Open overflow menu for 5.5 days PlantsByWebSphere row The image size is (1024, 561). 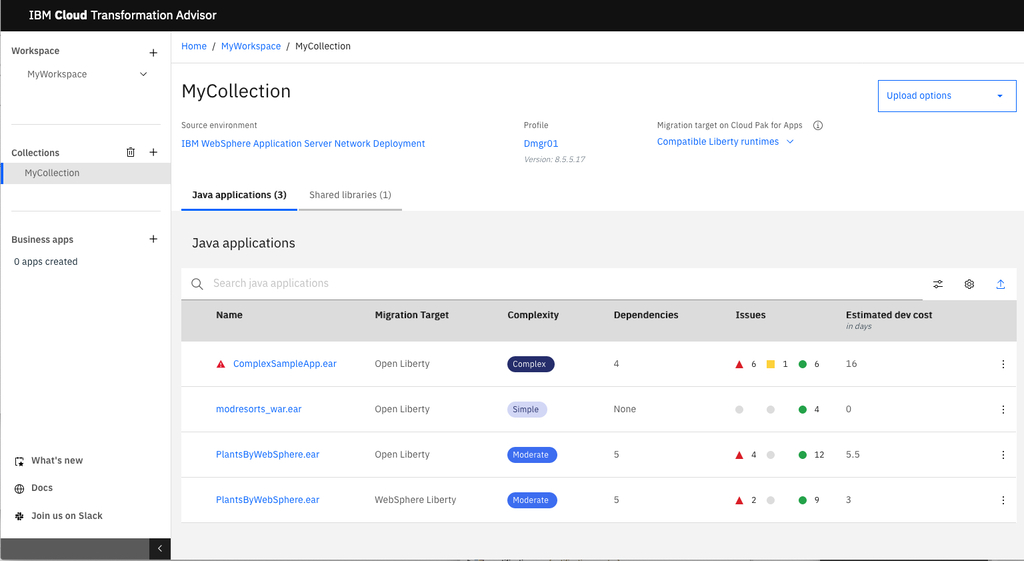(1003, 455)
